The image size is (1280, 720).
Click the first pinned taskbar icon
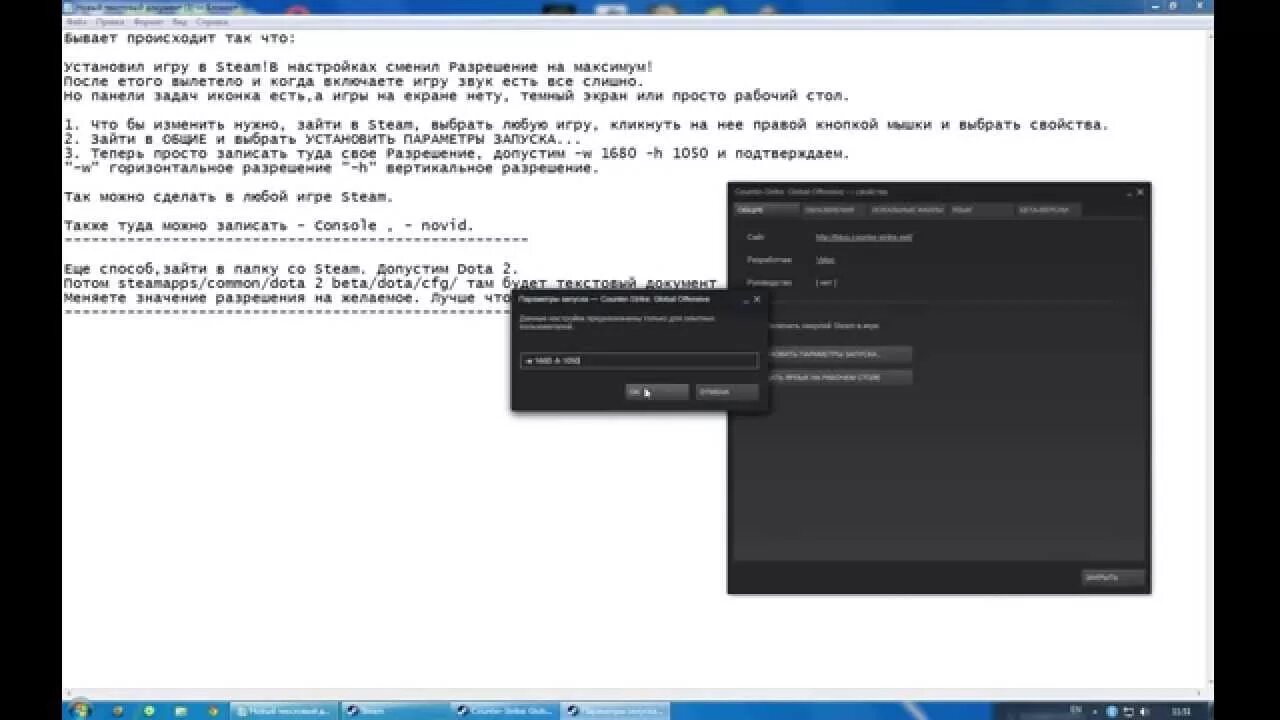[118, 710]
